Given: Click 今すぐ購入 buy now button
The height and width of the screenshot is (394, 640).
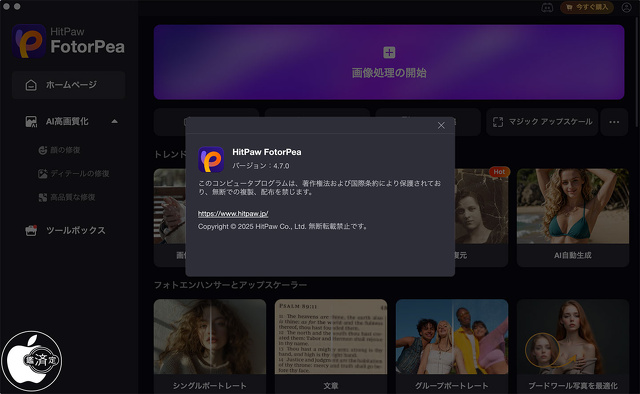Looking at the screenshot, I should pos(587,7).
